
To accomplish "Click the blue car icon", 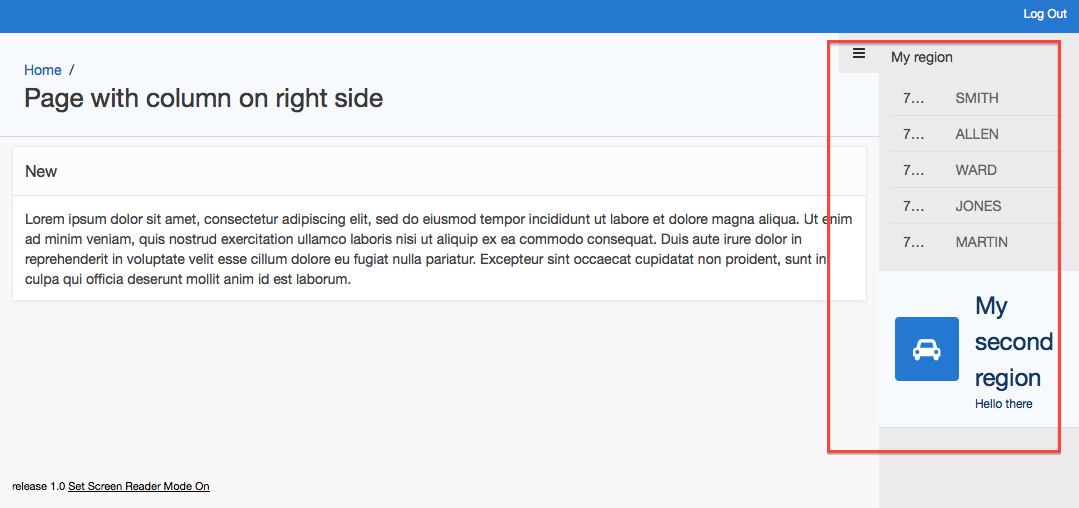I will click(926, 349).
